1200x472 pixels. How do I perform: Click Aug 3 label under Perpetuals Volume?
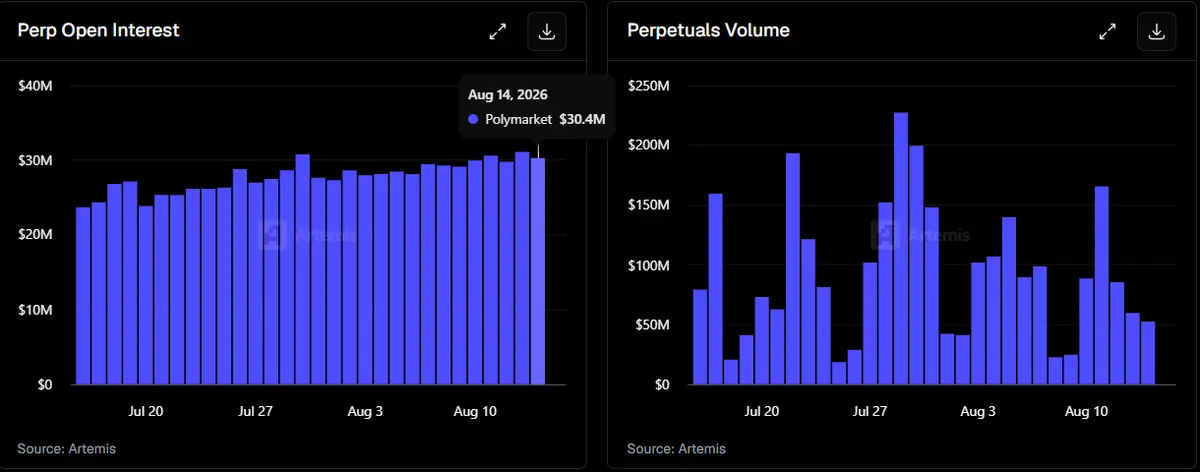[978, 411]
